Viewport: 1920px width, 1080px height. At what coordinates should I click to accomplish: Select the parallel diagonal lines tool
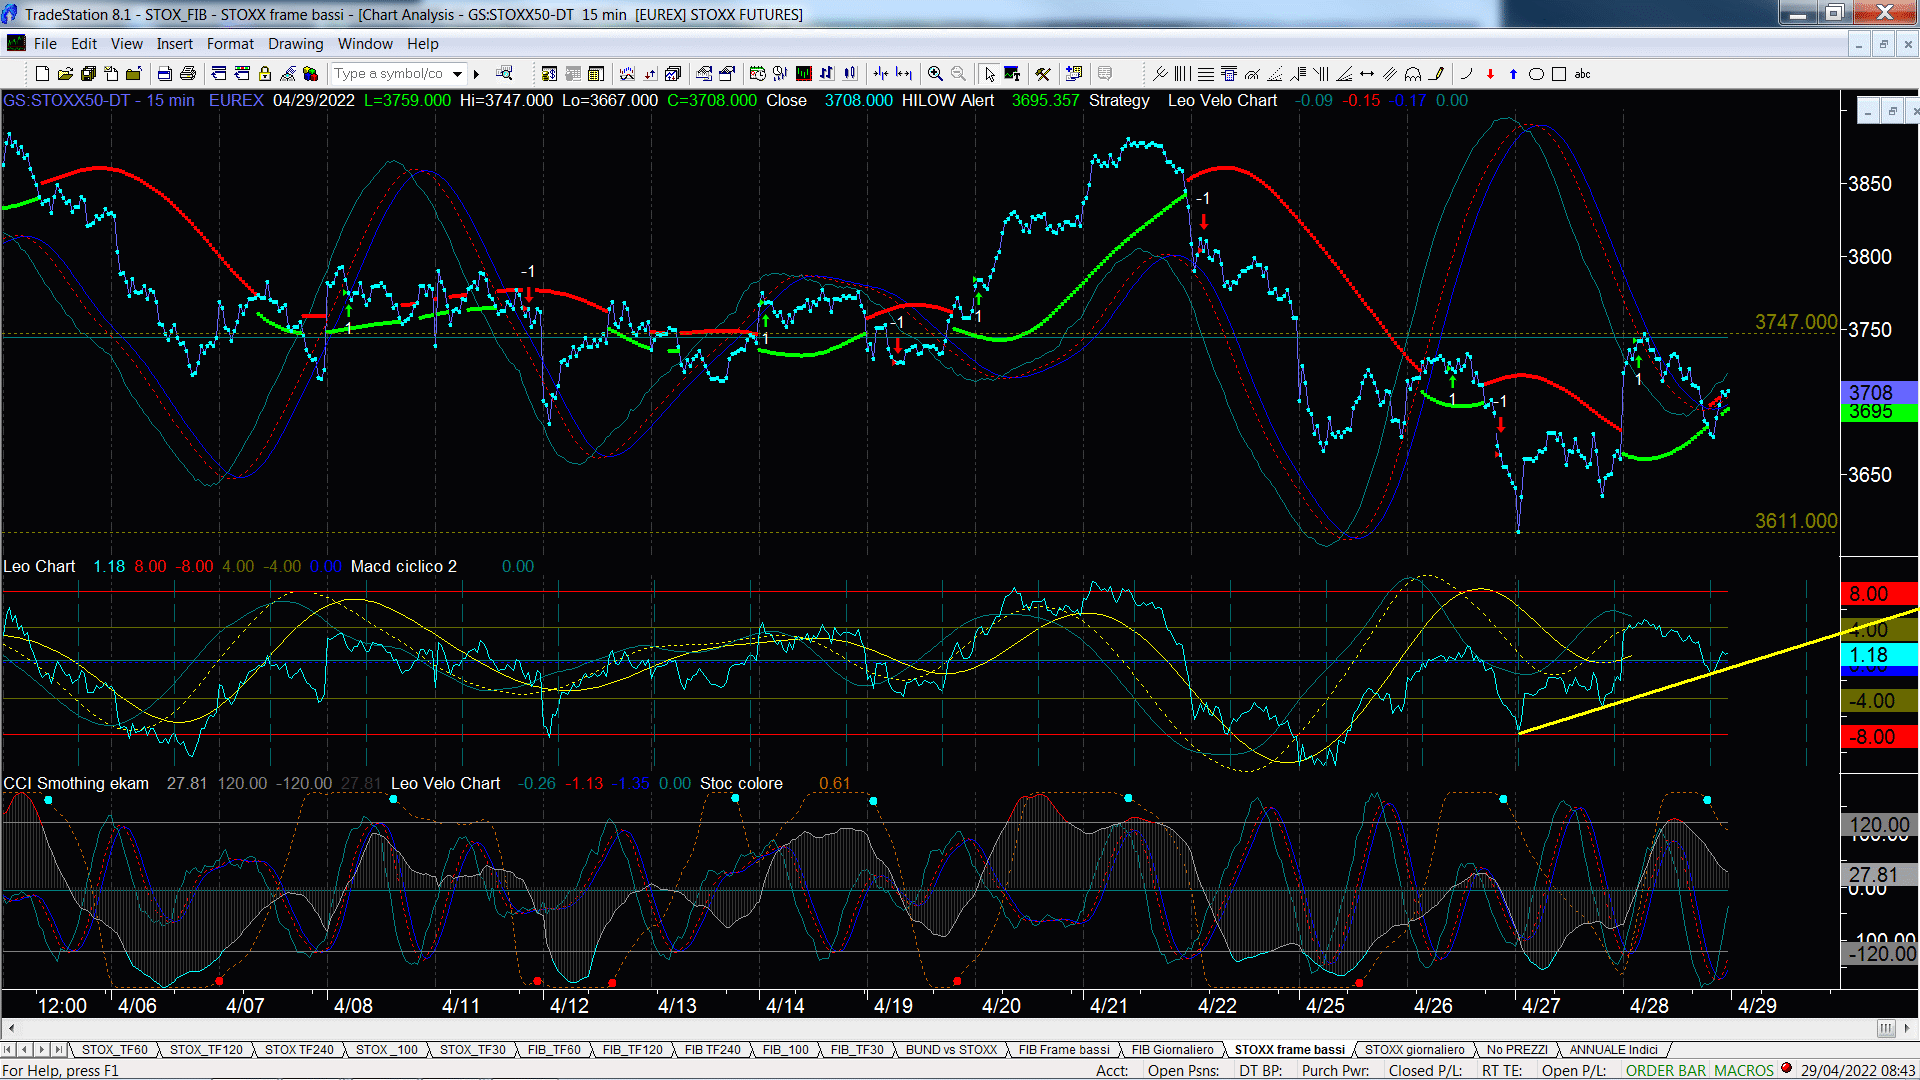click(1390, 74)
